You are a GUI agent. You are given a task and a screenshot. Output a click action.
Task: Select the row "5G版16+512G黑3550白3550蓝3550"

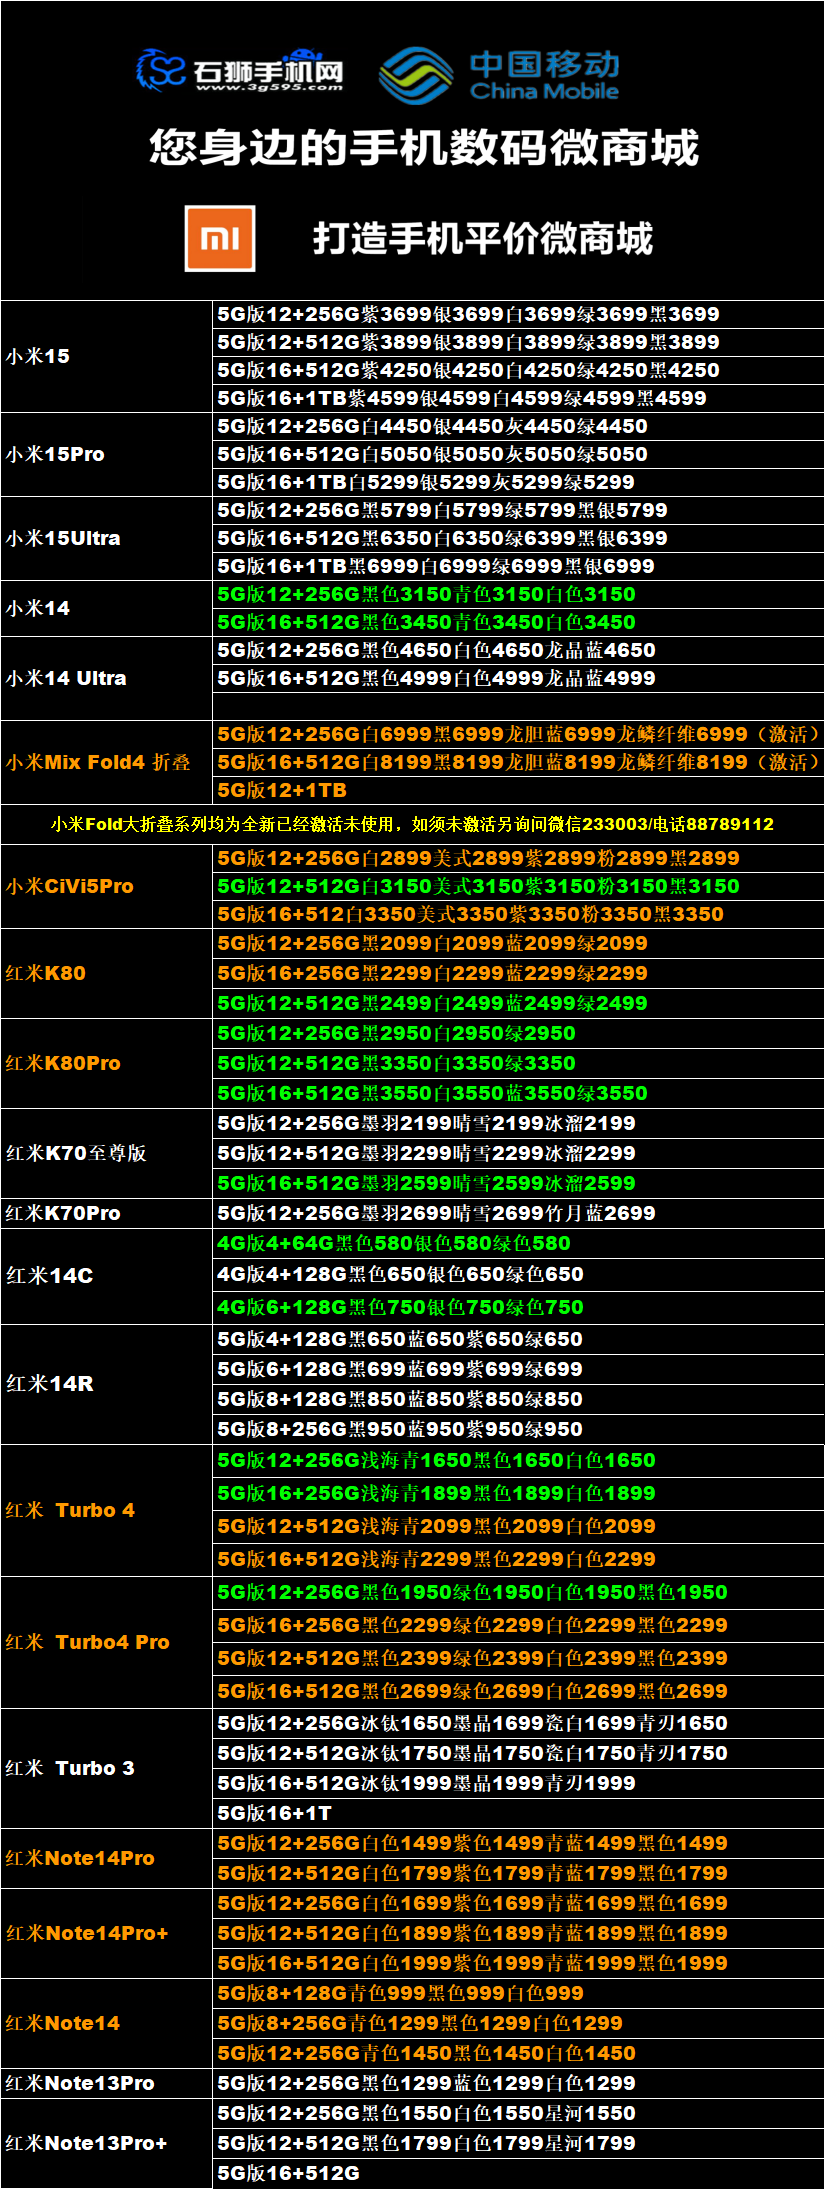tap(519, 1093)
